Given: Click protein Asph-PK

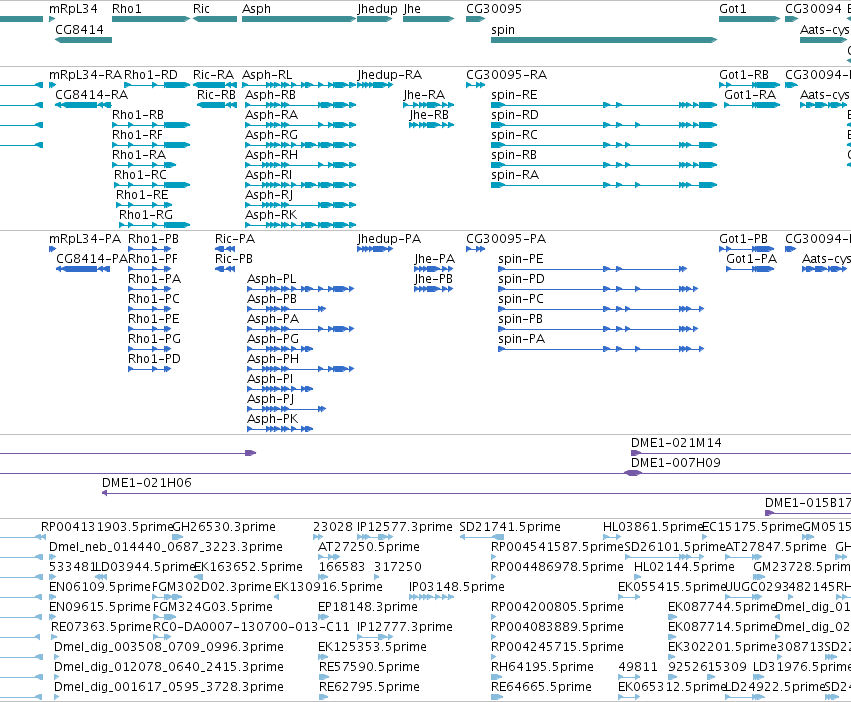Looking at the screenshot, I should pos(280,429).
